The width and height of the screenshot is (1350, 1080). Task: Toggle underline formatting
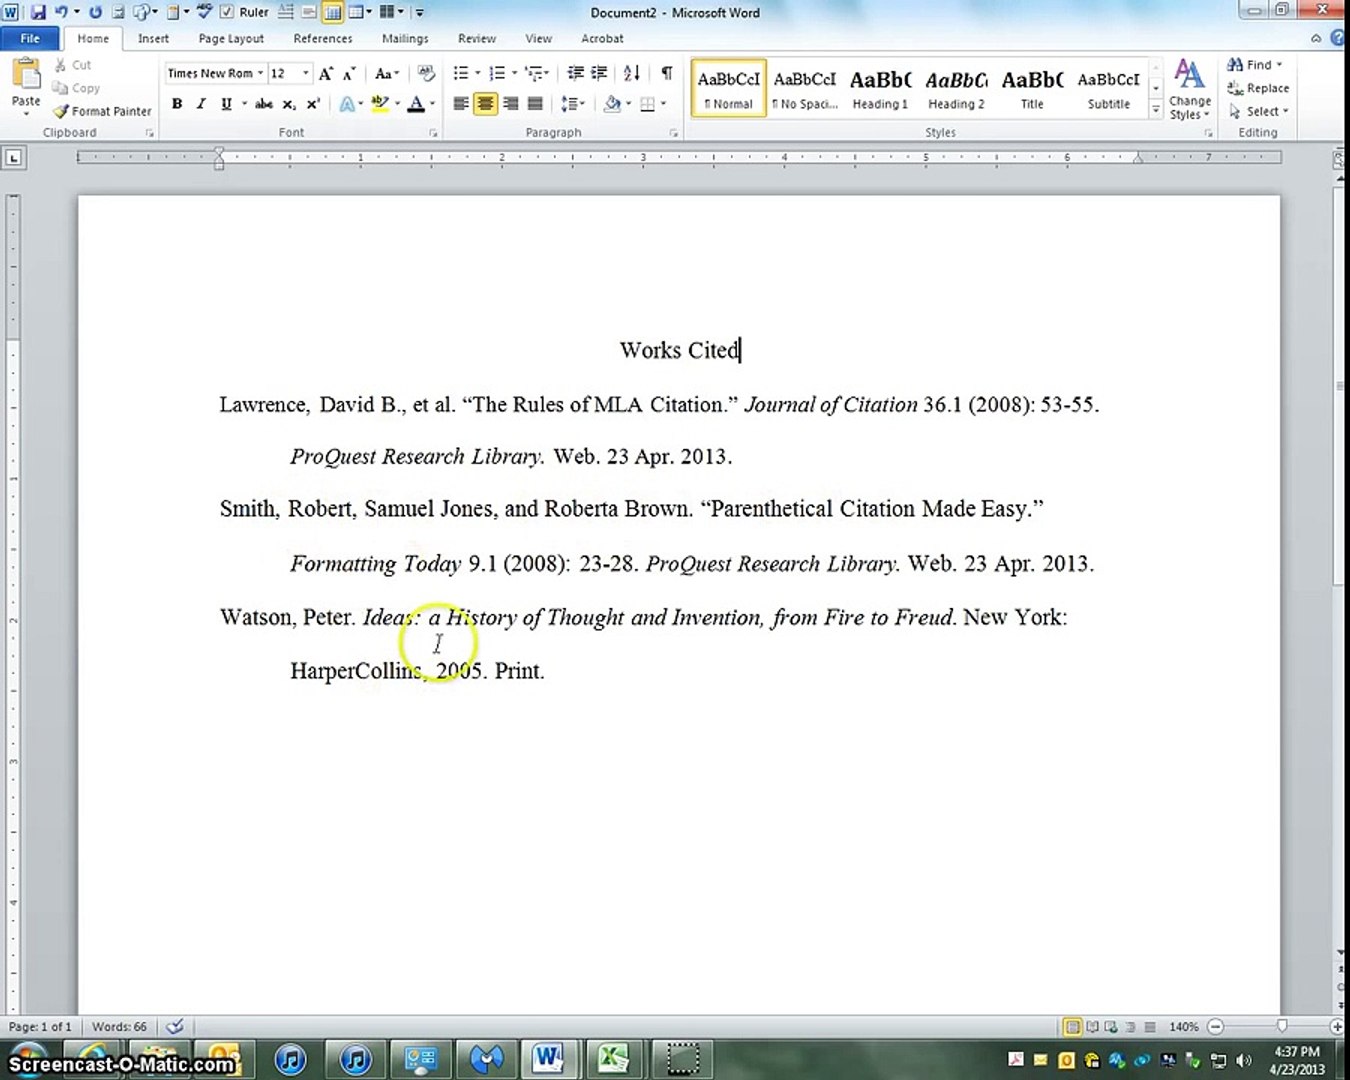coord(226,103)
